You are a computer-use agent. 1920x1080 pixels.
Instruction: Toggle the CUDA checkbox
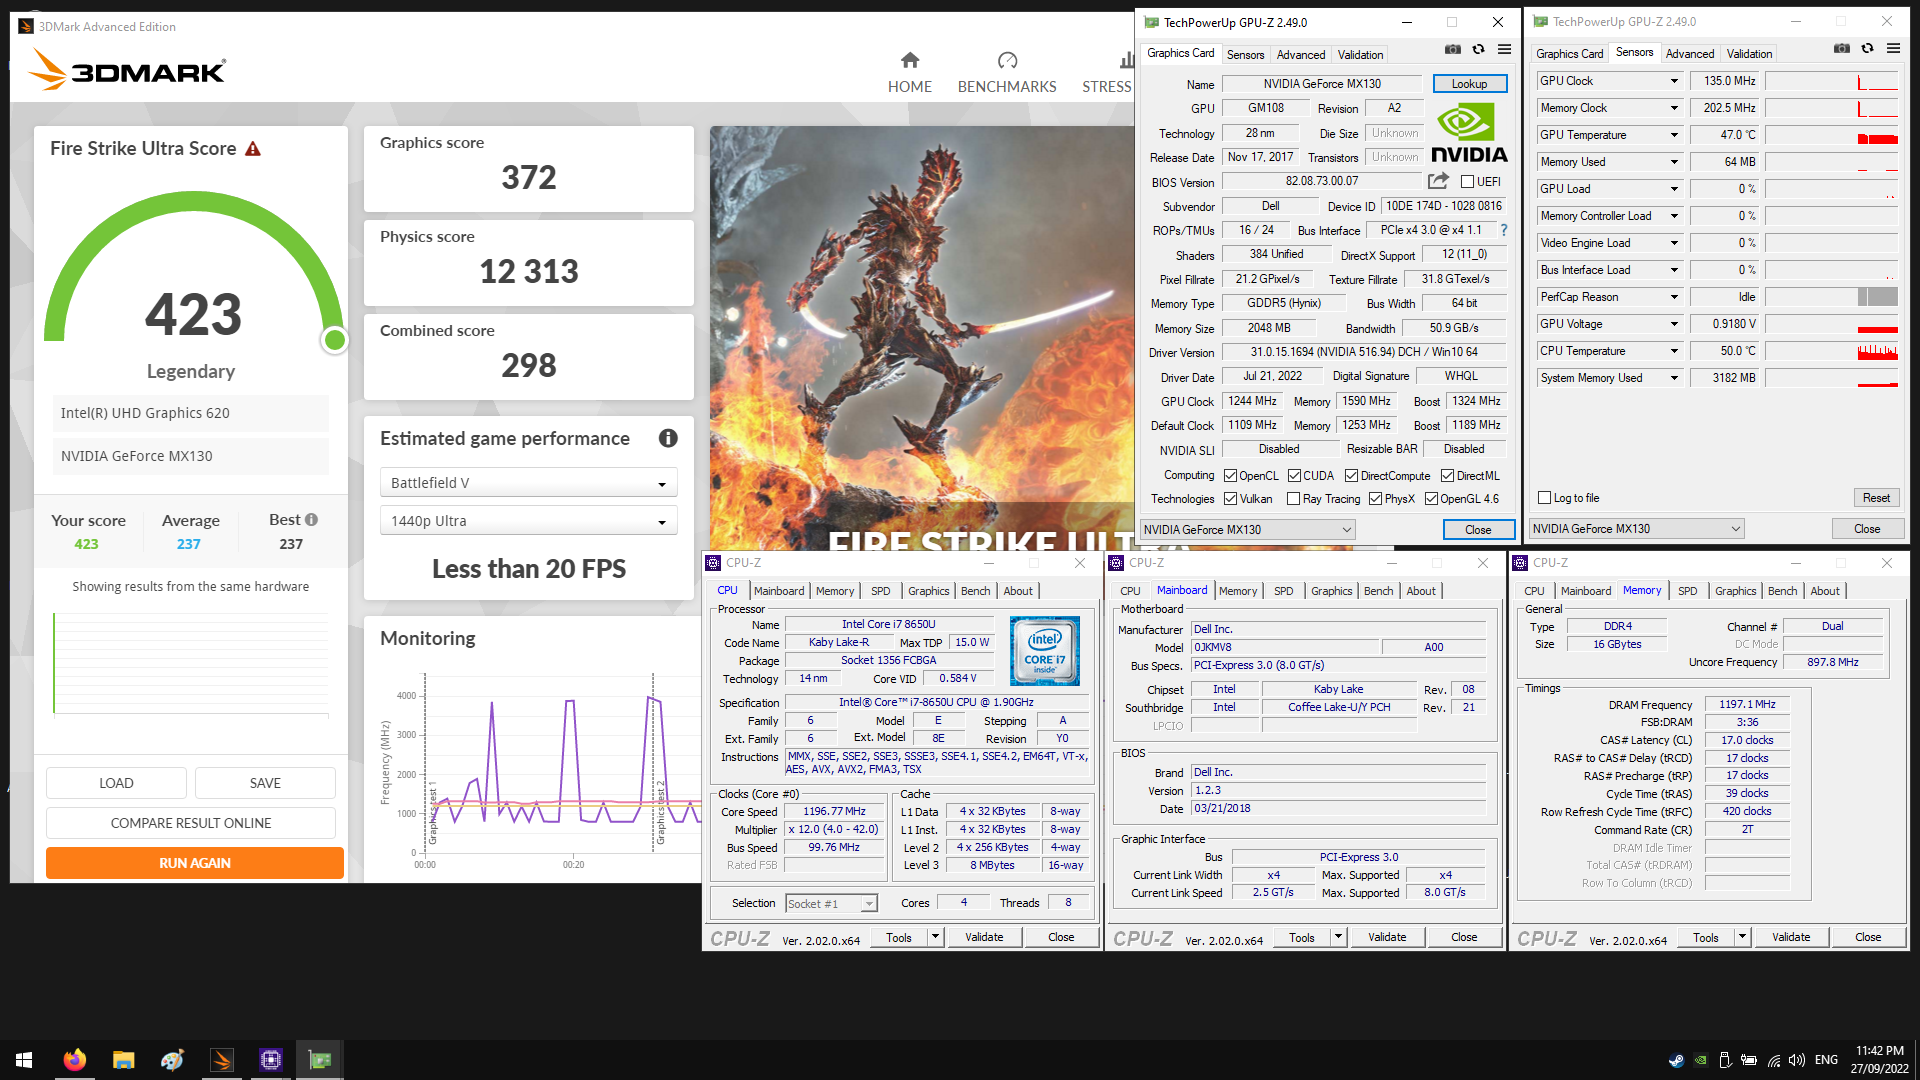(x=1294, y=476)
